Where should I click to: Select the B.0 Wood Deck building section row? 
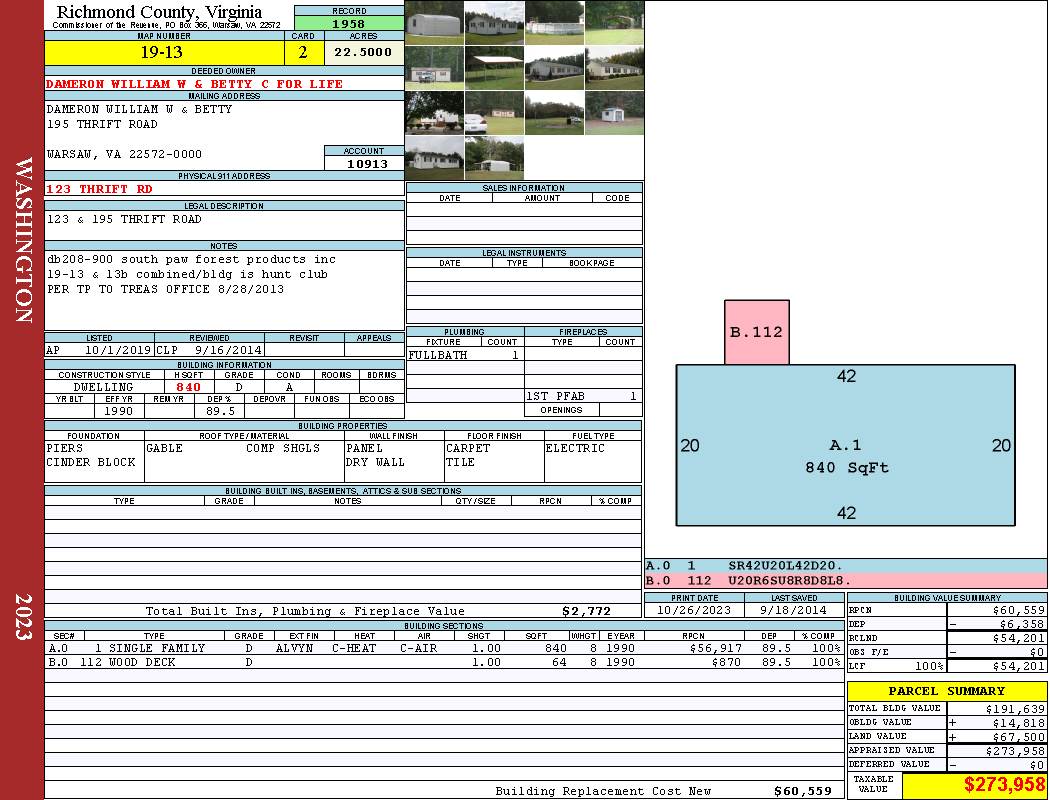click(x=443, y=662)
